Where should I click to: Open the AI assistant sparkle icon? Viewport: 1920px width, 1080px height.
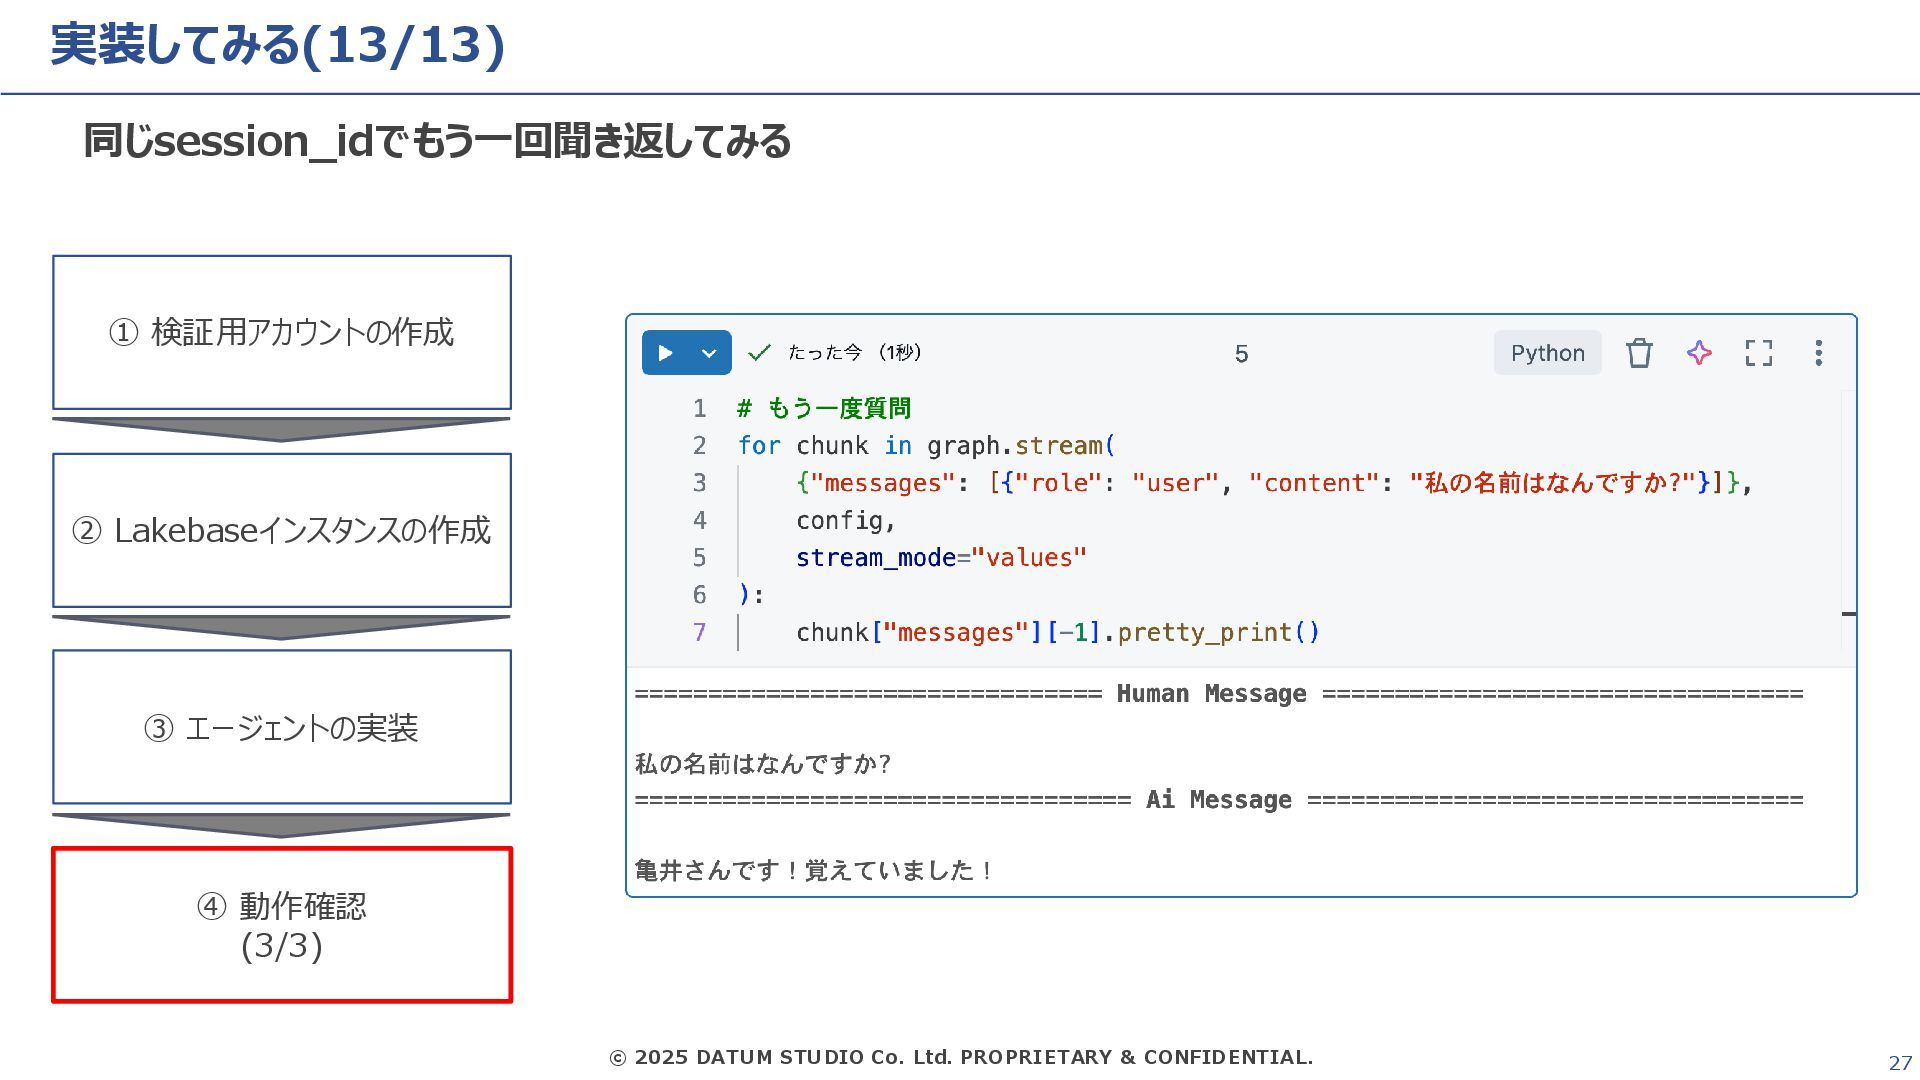click(x=1699, y=353)
